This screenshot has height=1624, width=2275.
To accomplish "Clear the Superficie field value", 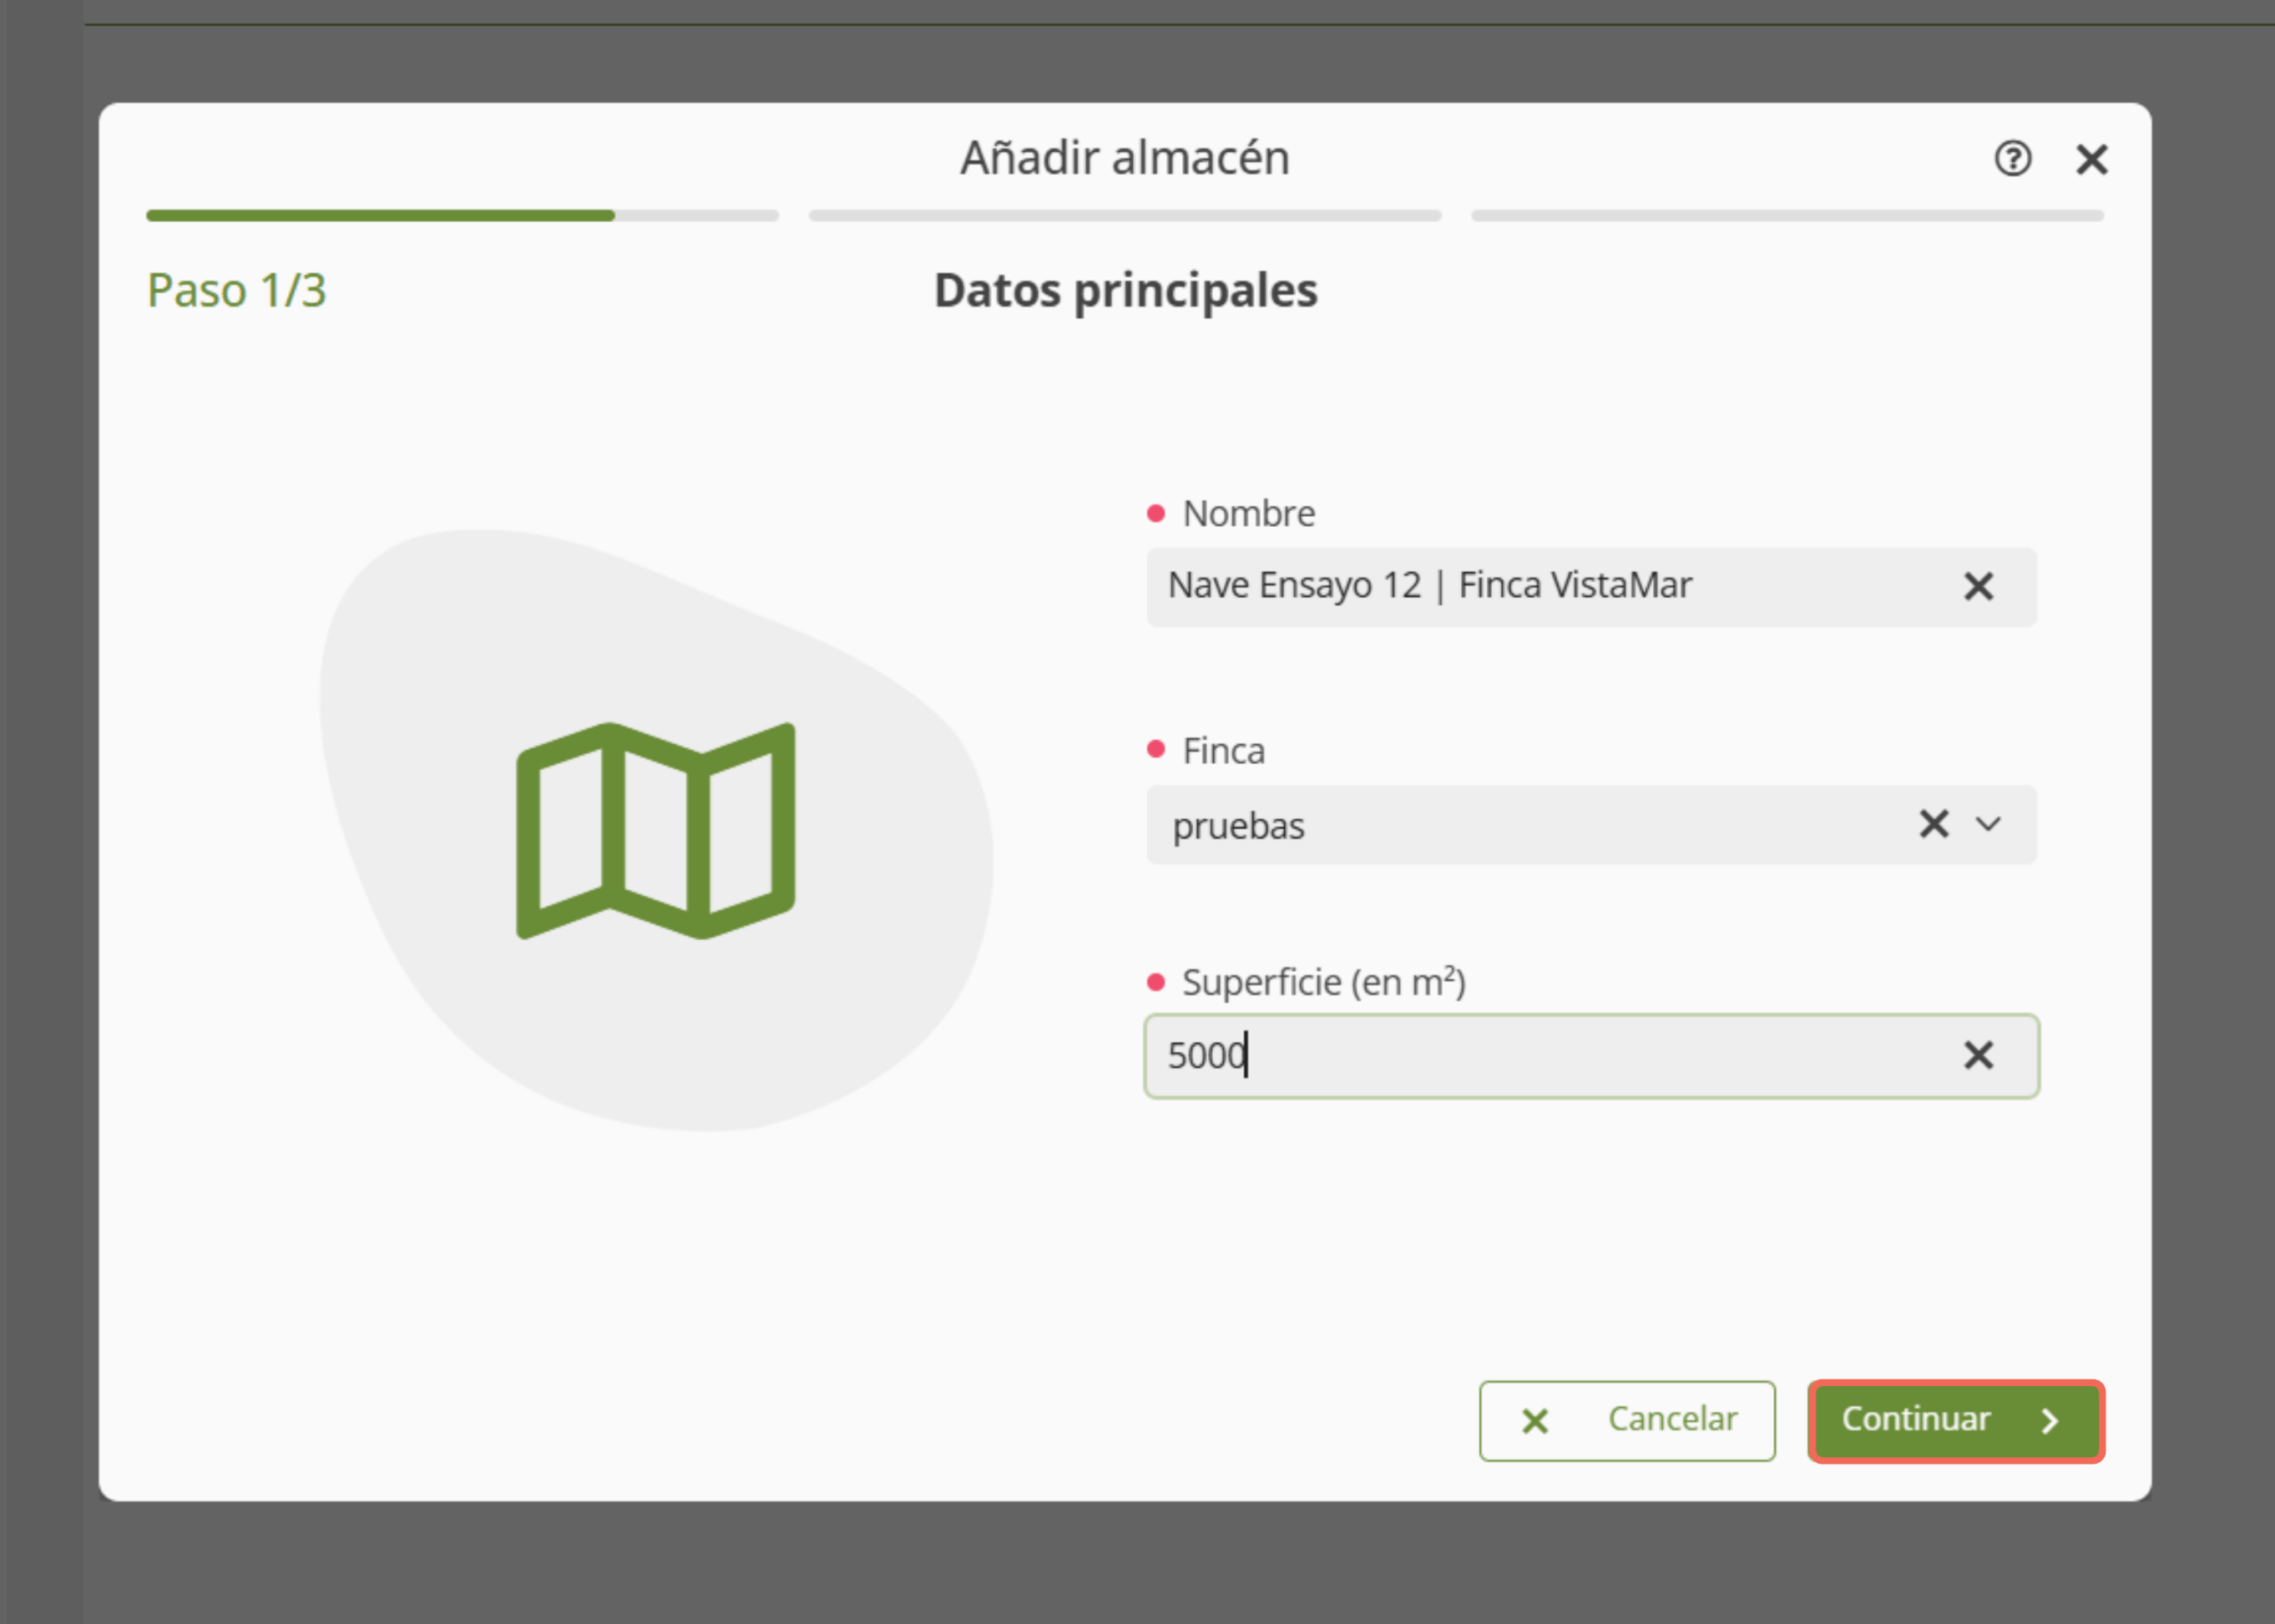I will (x=1977, y=1055).
